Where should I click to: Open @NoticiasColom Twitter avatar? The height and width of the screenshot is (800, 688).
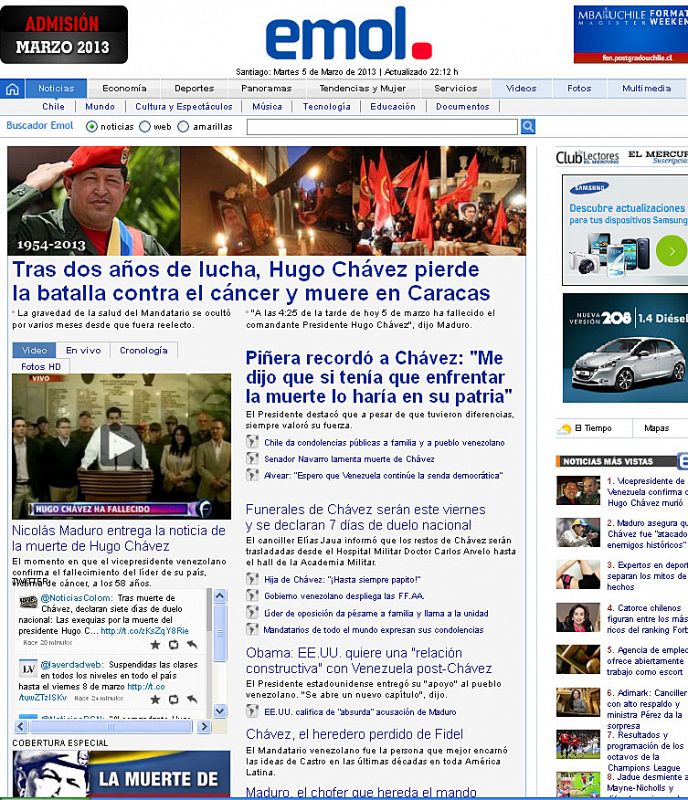[28, 602]
